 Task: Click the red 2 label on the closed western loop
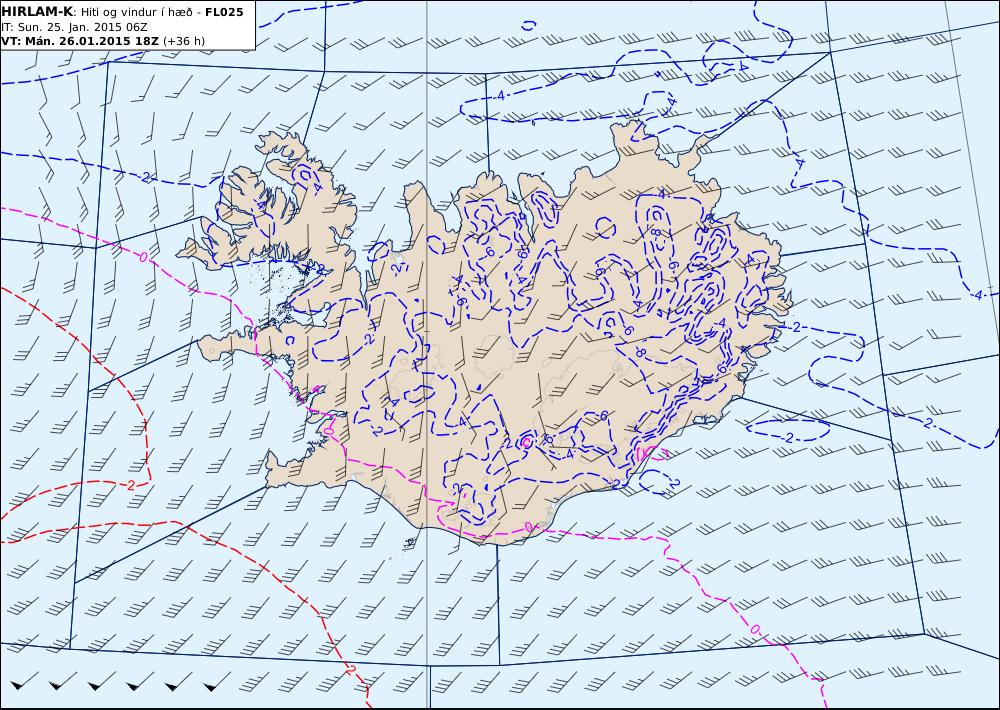[131, 485]
